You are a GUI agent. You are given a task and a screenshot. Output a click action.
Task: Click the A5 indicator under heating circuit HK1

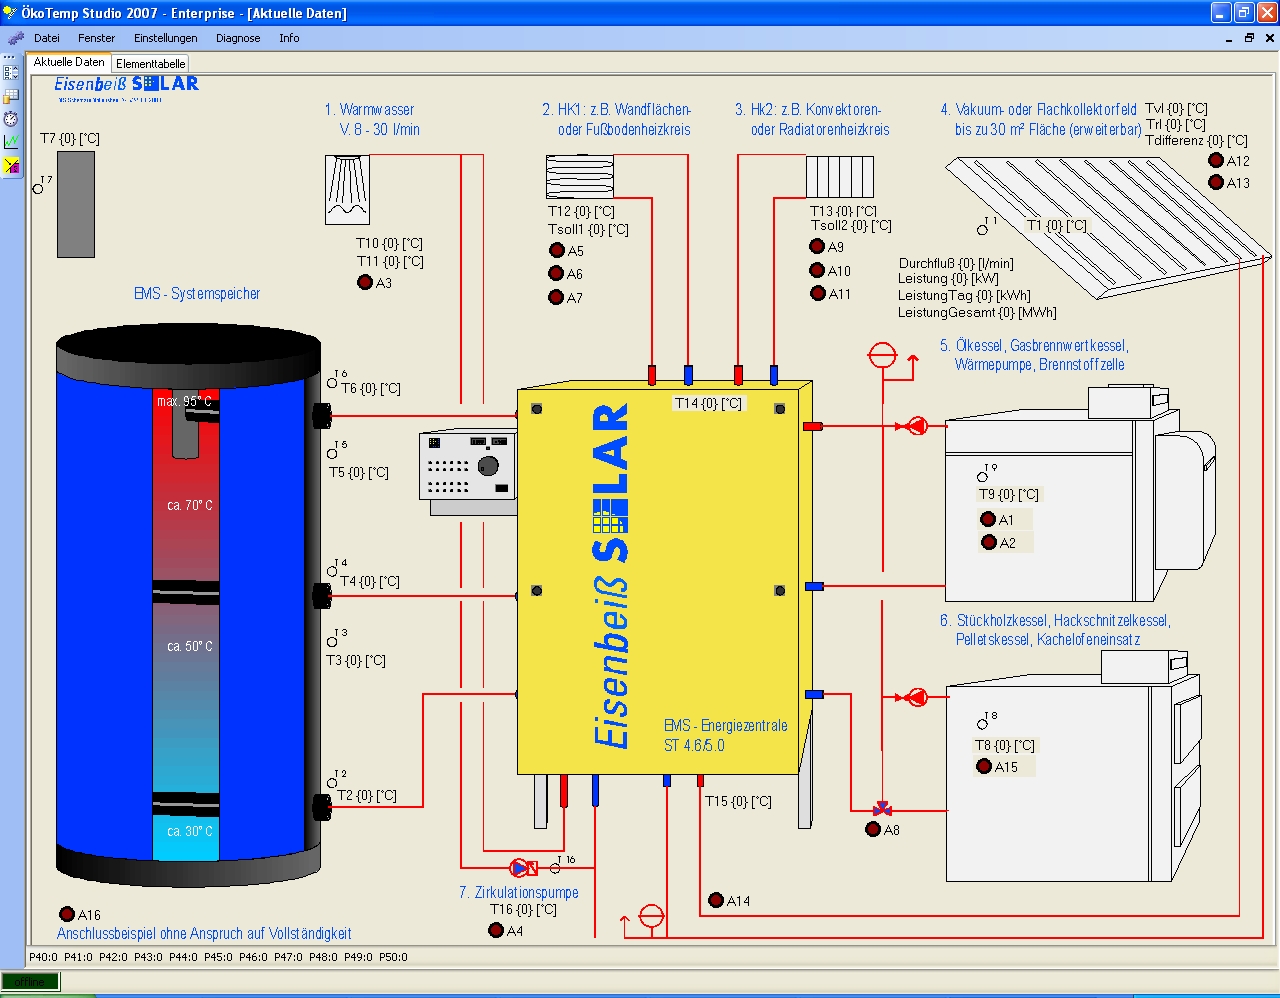(557, 250)
